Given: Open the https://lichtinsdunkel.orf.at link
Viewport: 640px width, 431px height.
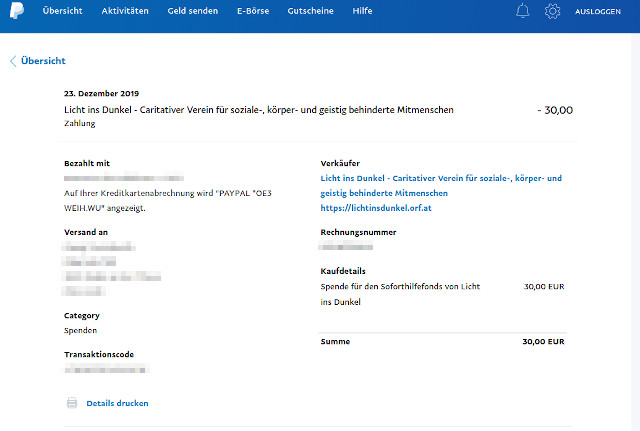Looking at the screenshot, I should tap(376, 208).
